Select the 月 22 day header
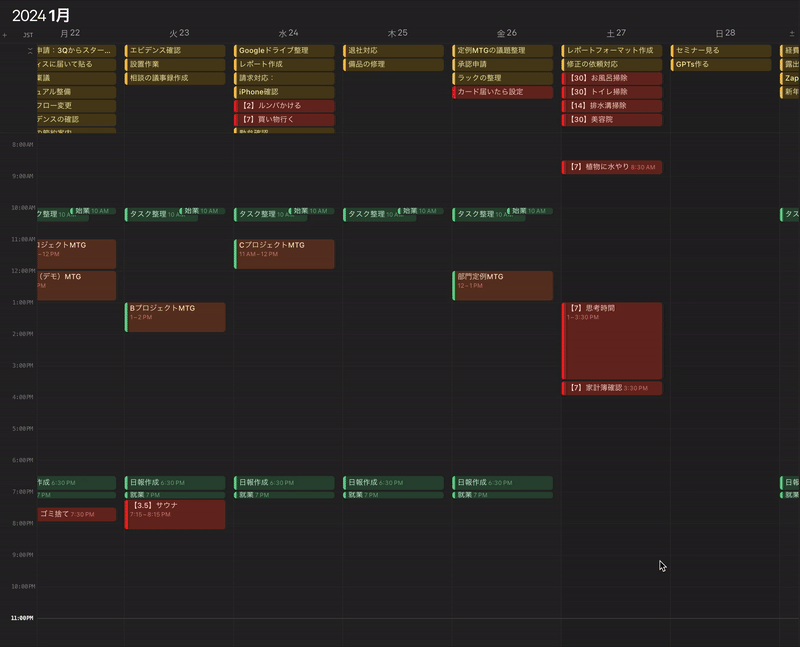800x647 pixels. click(70, 33)
